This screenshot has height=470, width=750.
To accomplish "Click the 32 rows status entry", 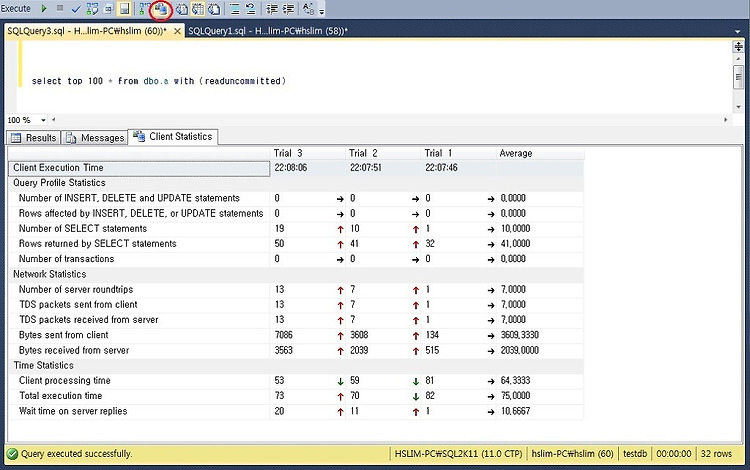I will (716, 454).
